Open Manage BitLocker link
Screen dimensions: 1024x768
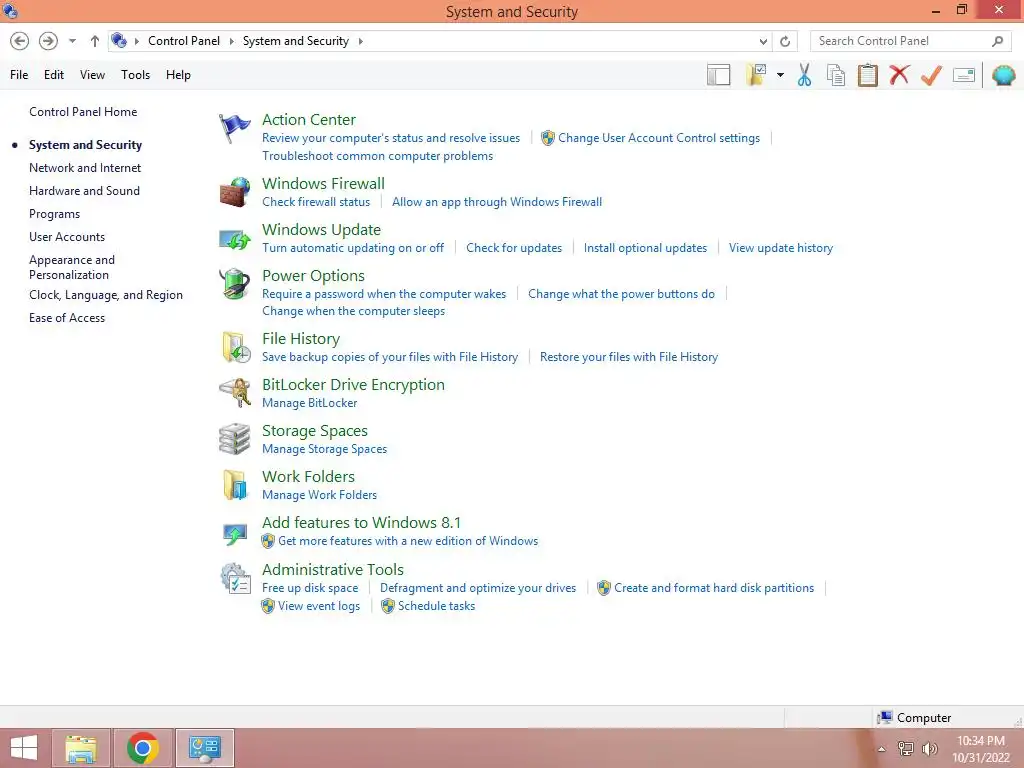310,403
